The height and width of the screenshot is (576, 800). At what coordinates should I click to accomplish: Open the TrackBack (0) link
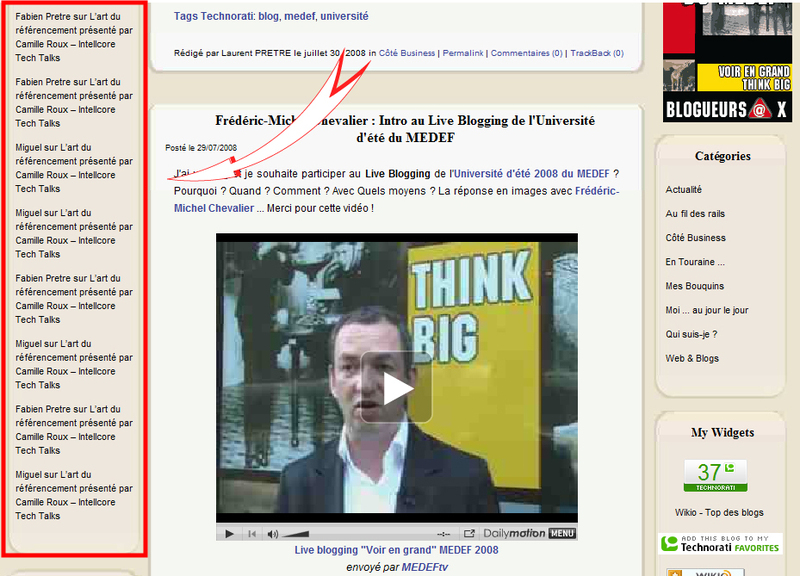(597, 53)
